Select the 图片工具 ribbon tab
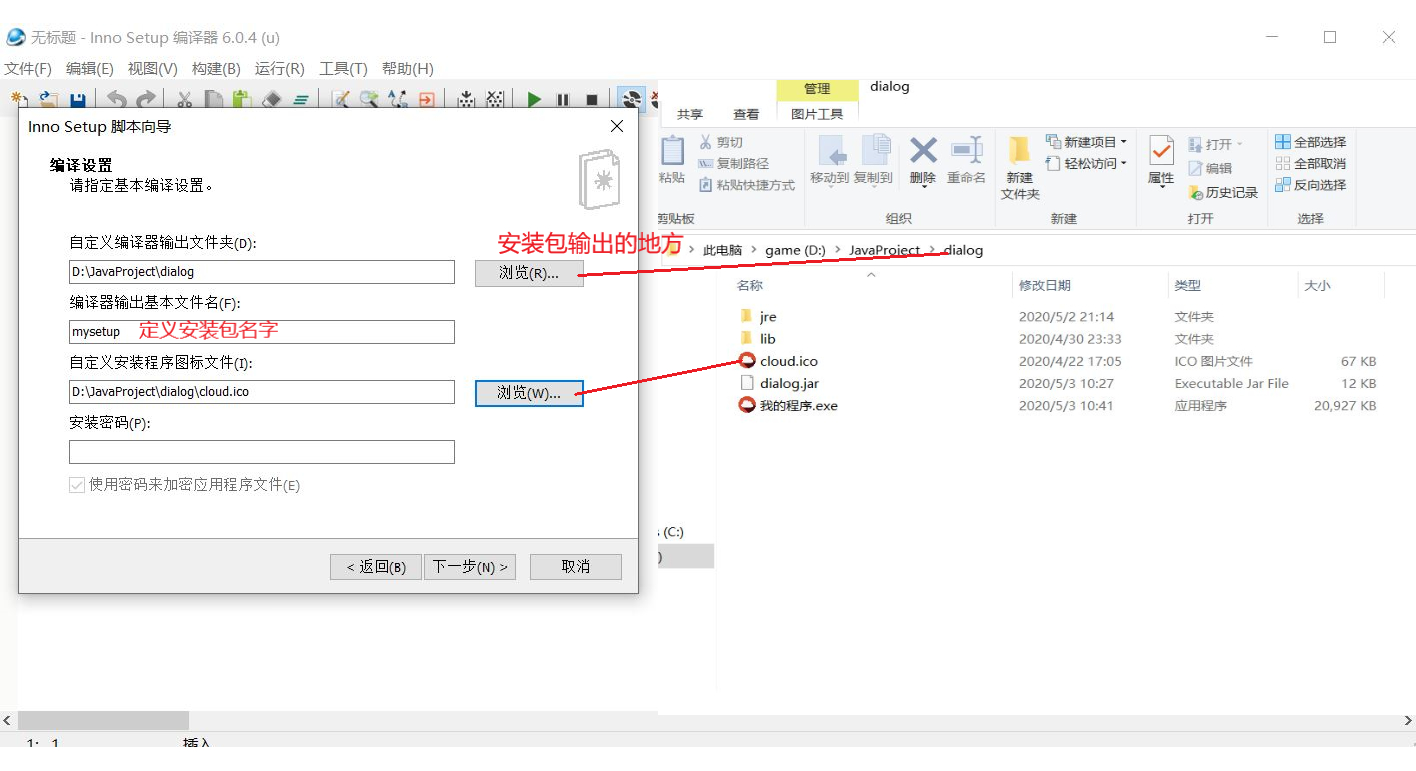This screenshot has height=771, width=1416. [817, 114]
